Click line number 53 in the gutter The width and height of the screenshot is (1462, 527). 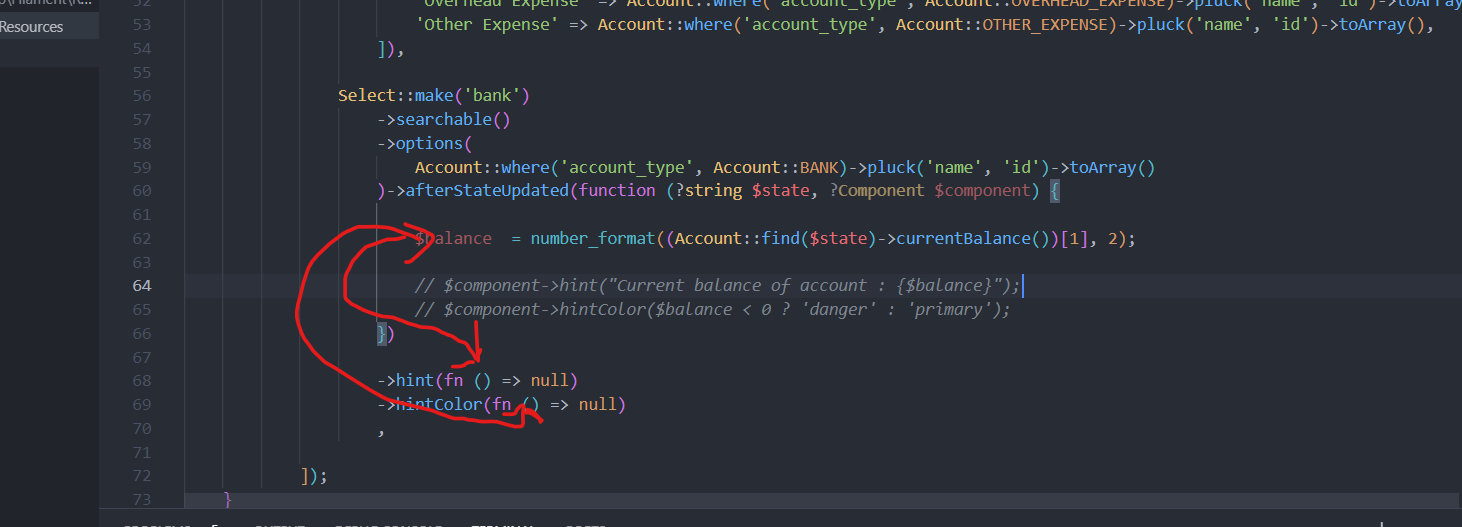(x=141, y=25)
